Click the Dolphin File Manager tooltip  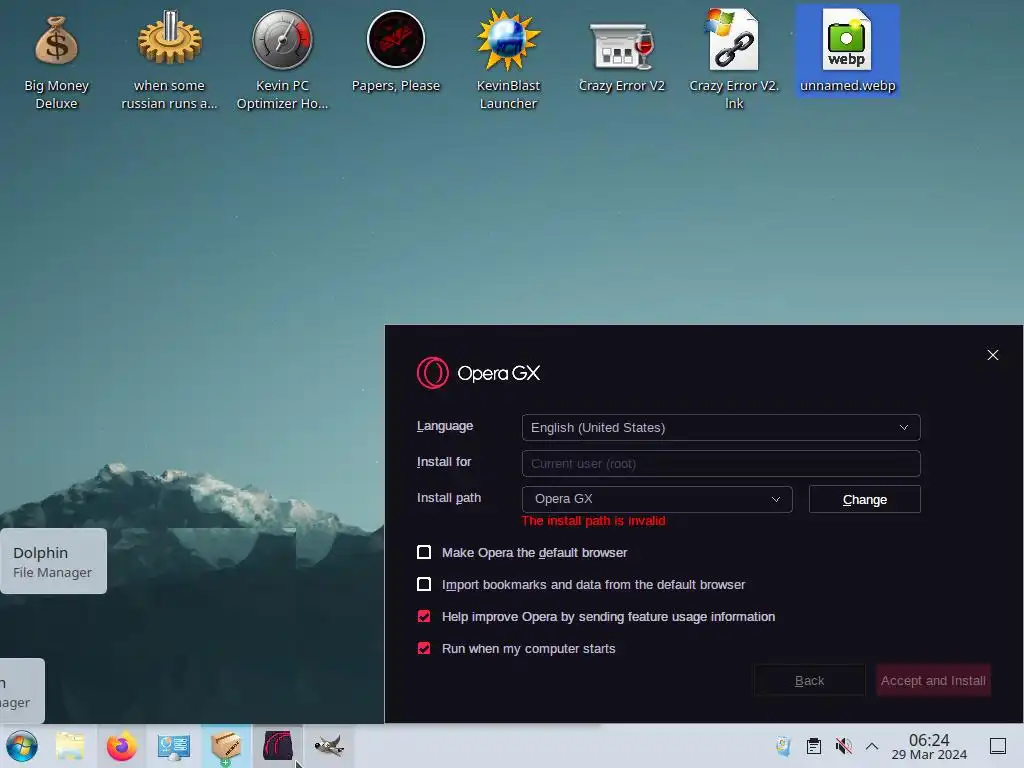(54, 561)
